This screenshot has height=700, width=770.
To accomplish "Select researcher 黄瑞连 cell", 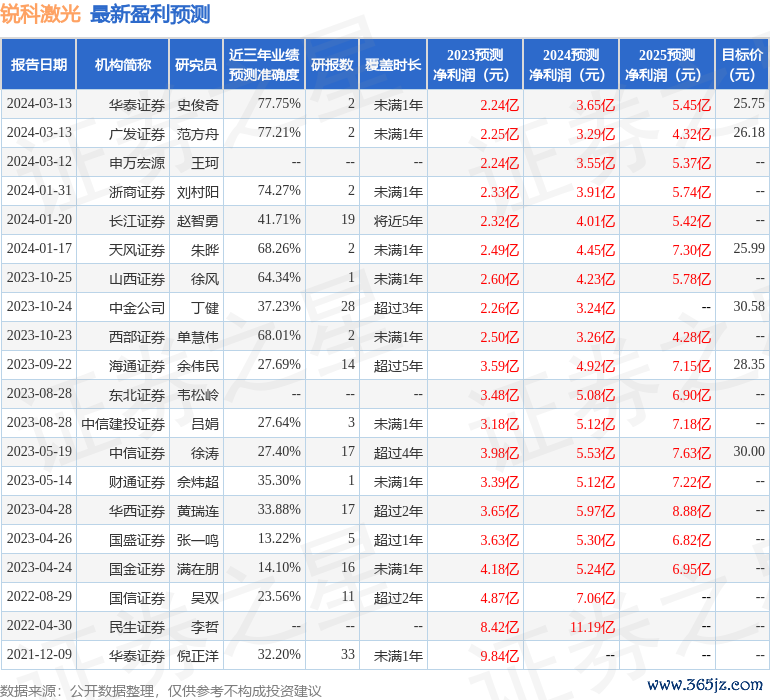I will (198, 510).
